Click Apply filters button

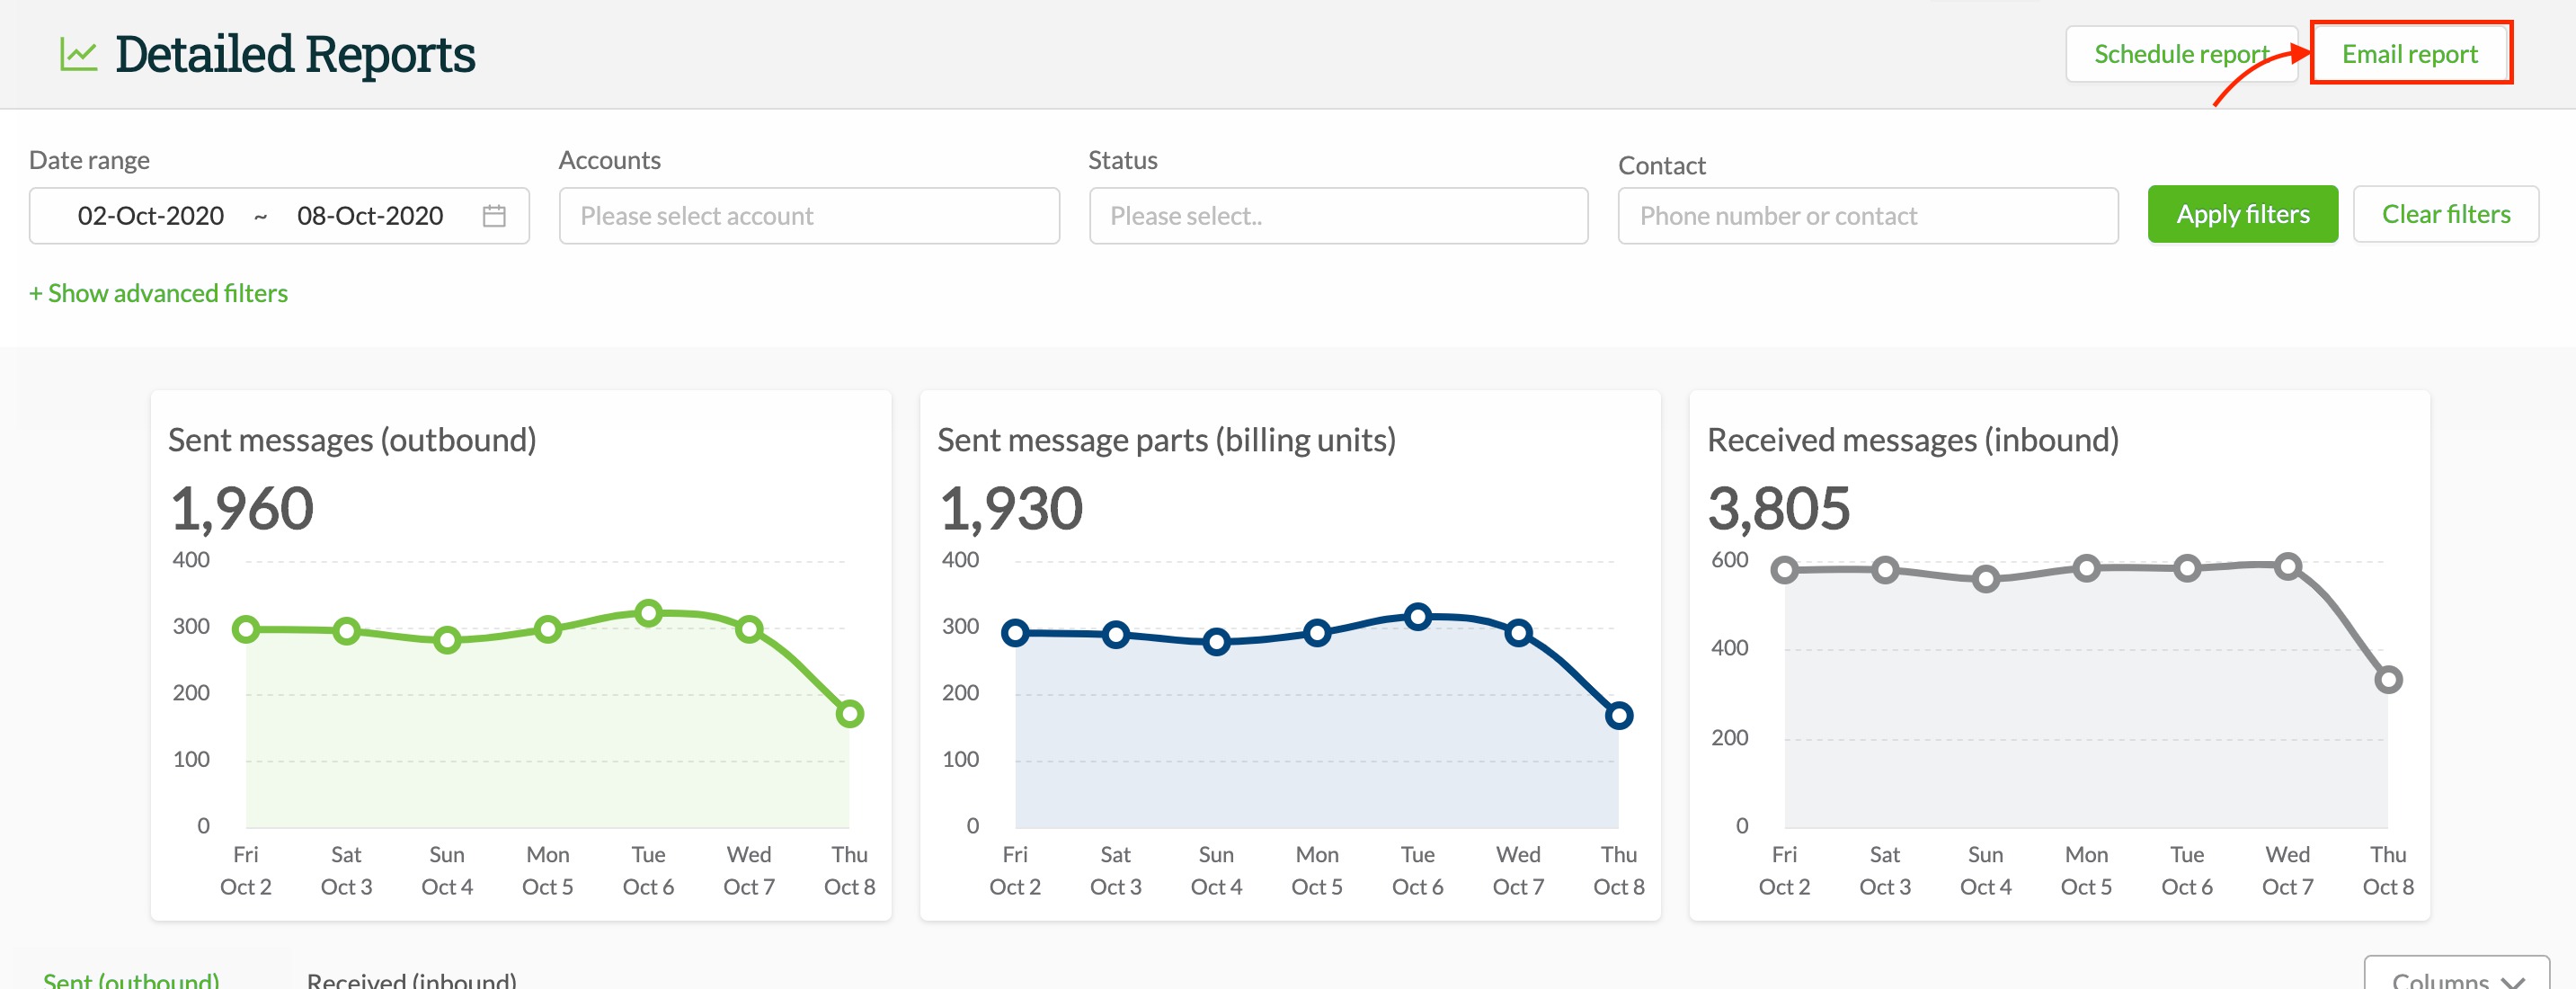point(2242,214)
